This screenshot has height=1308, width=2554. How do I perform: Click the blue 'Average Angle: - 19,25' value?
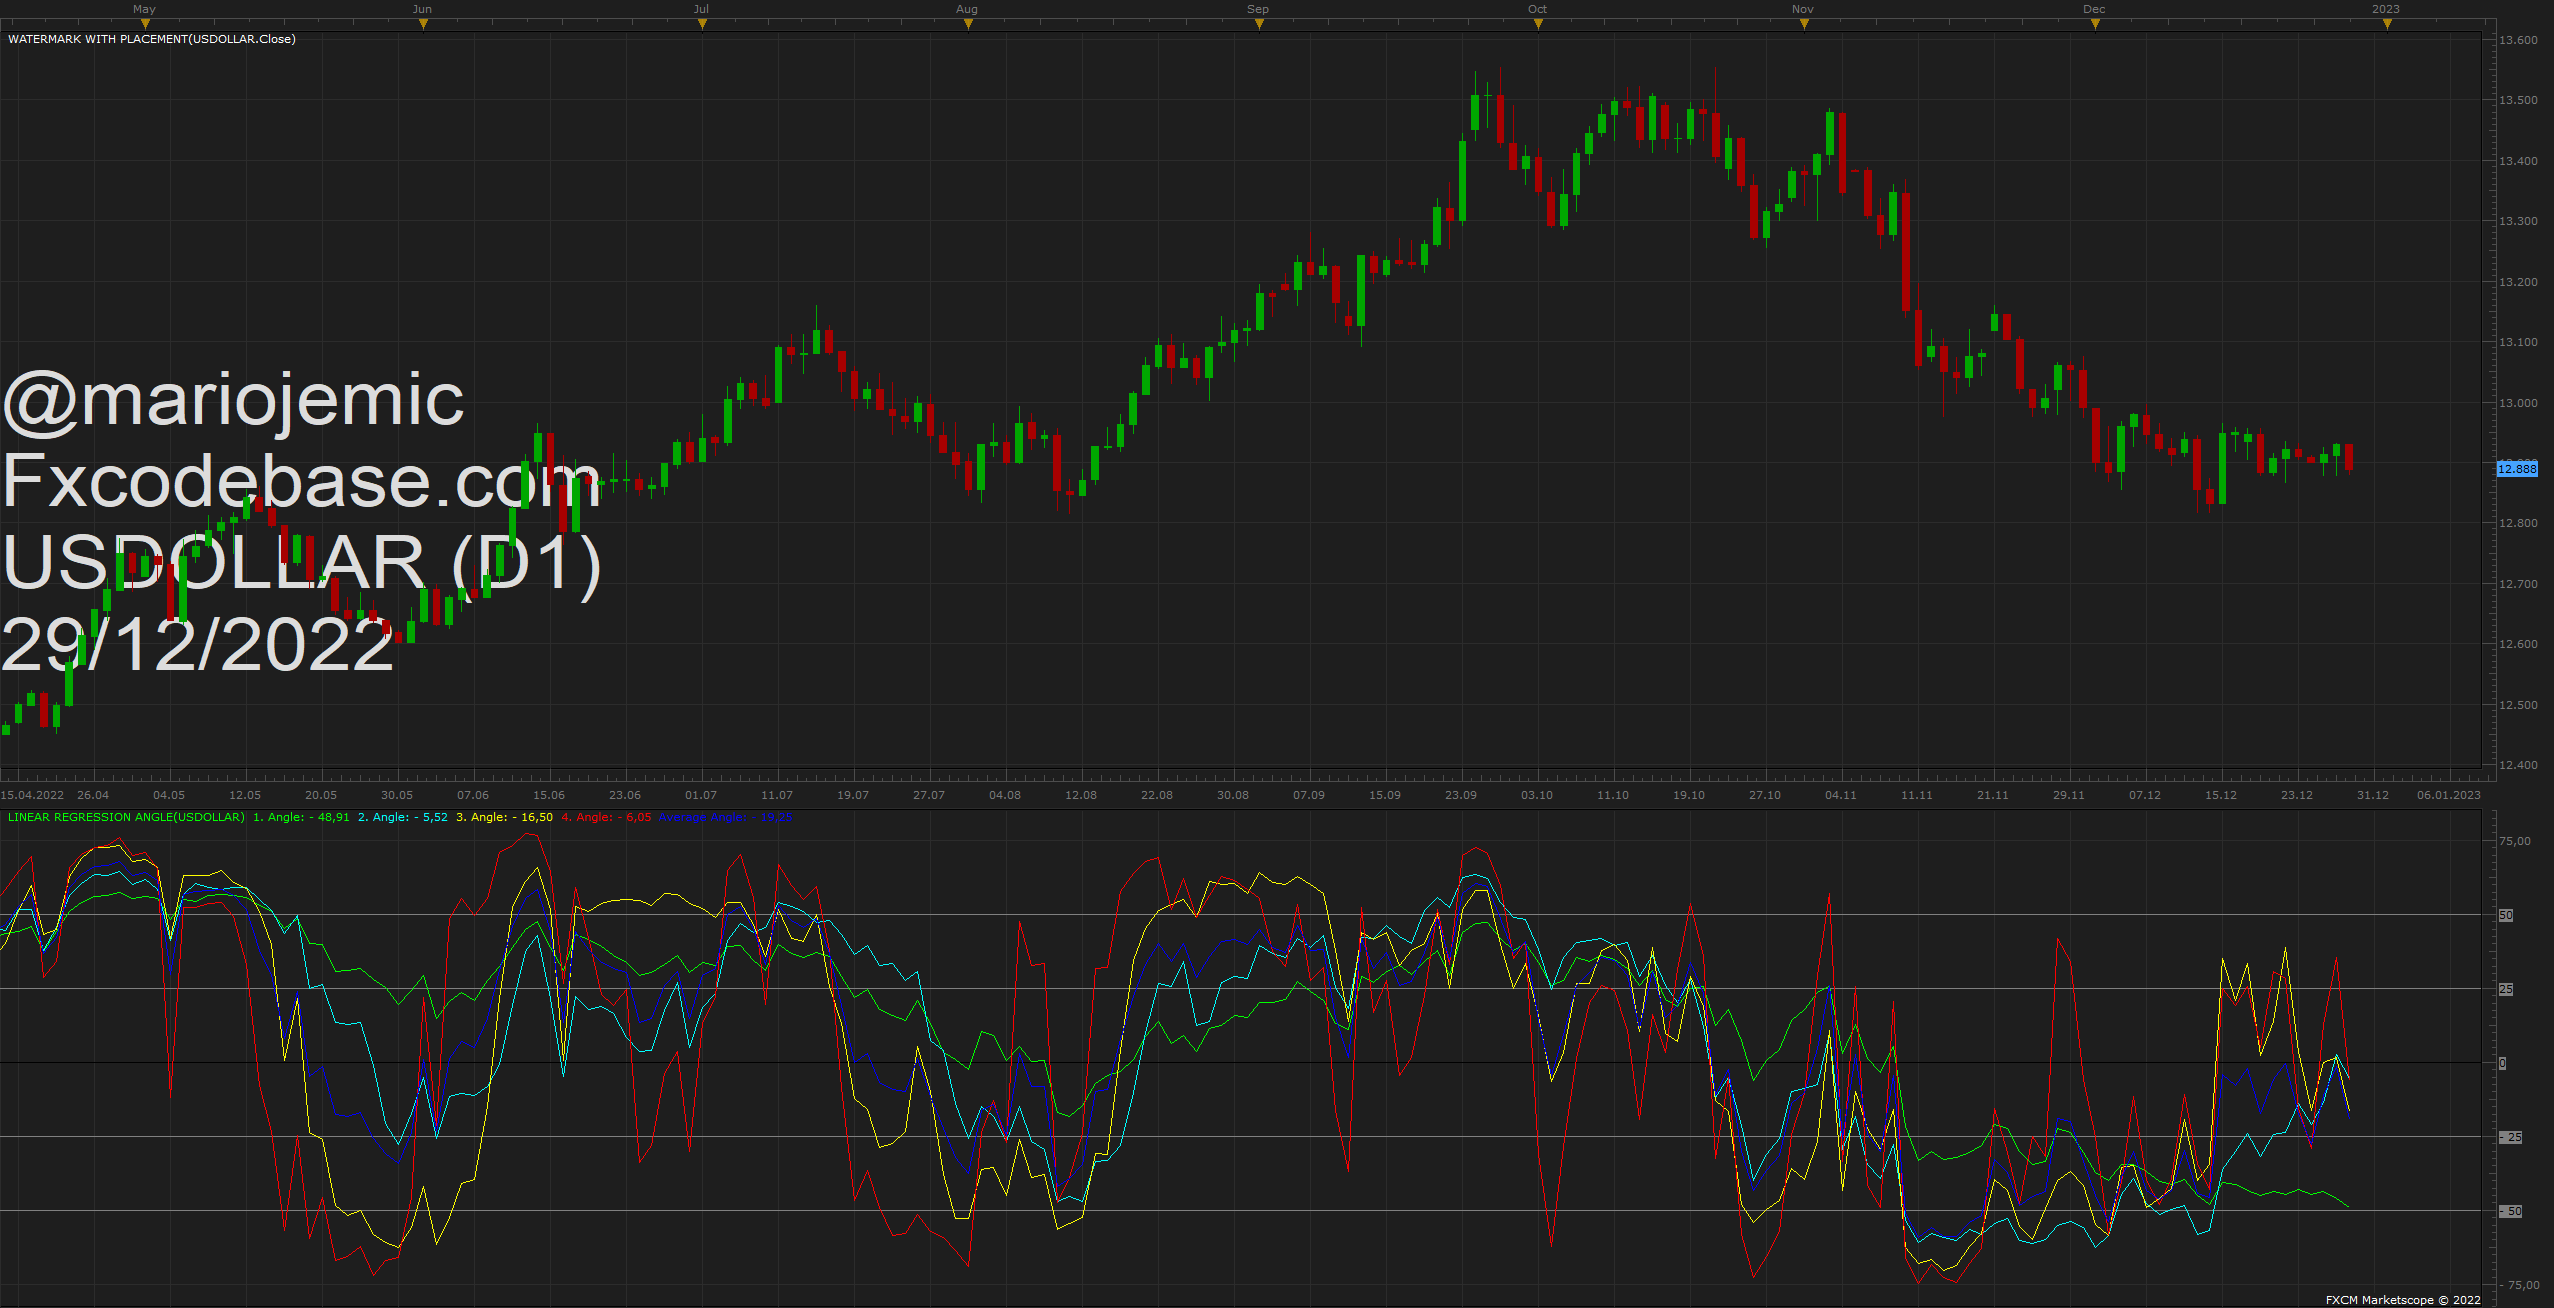tap(725, 817)
